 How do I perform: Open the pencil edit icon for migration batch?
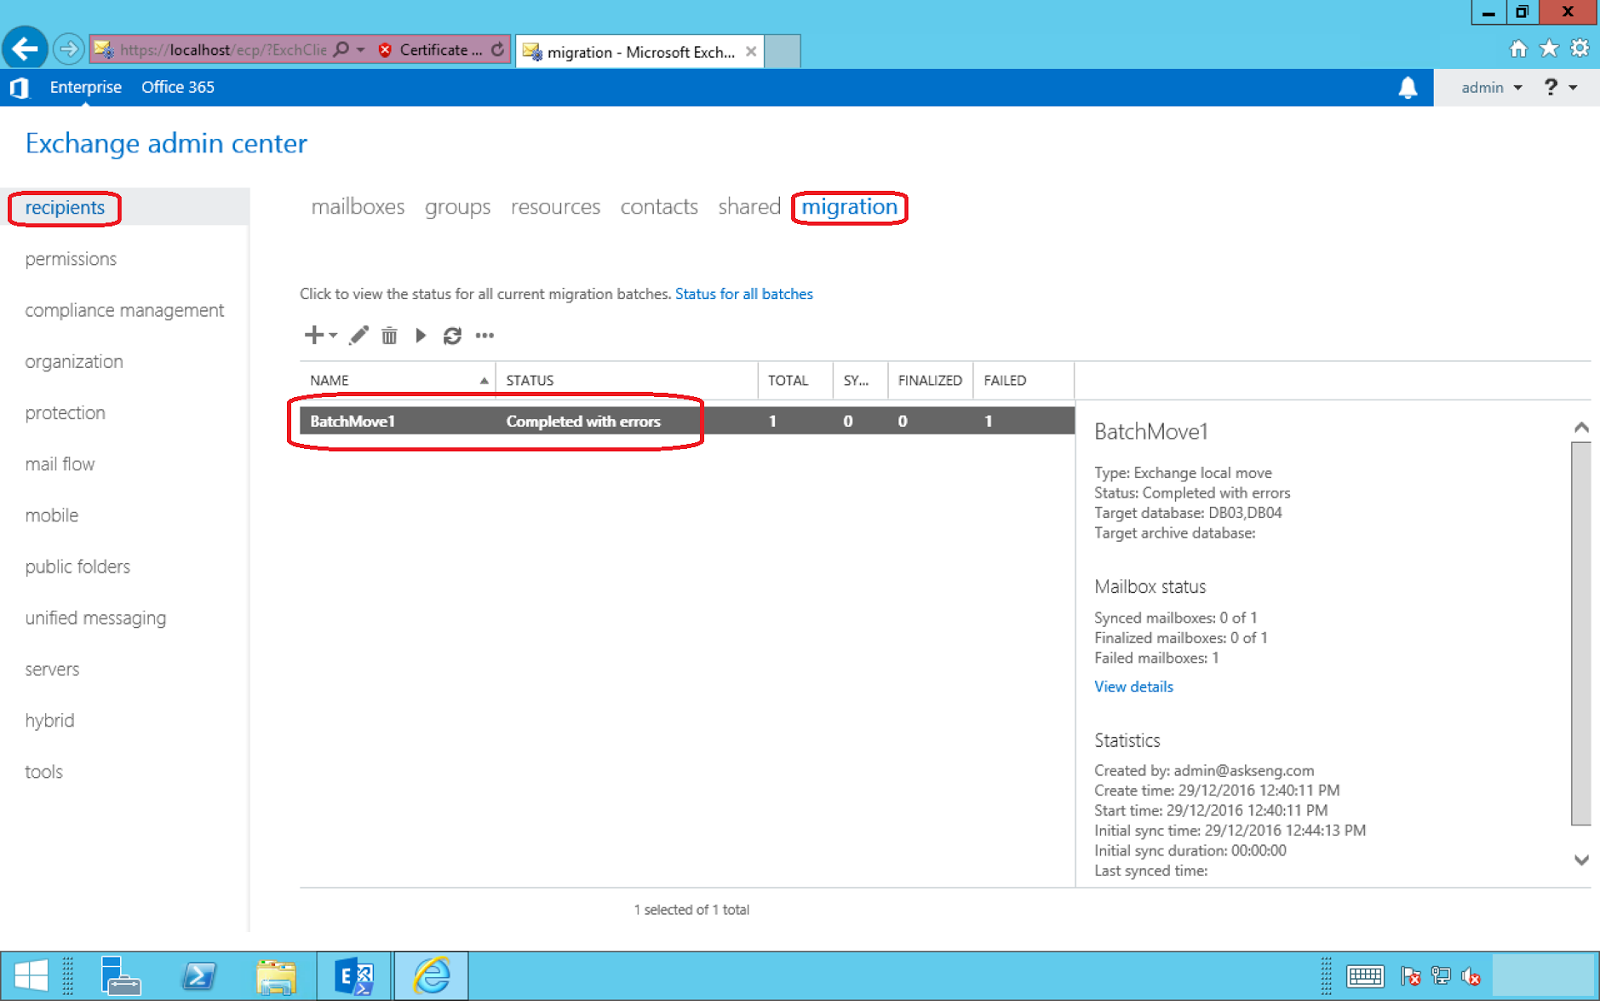[x=358, y=335]
